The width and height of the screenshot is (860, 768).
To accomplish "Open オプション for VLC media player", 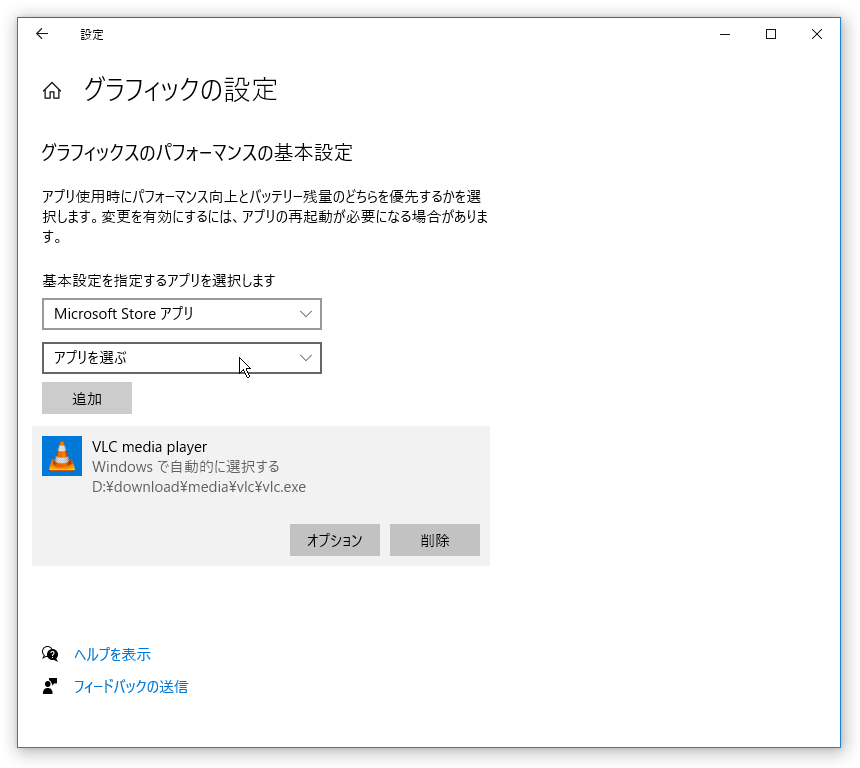I will pyautogui.click(x=335, y=540).
